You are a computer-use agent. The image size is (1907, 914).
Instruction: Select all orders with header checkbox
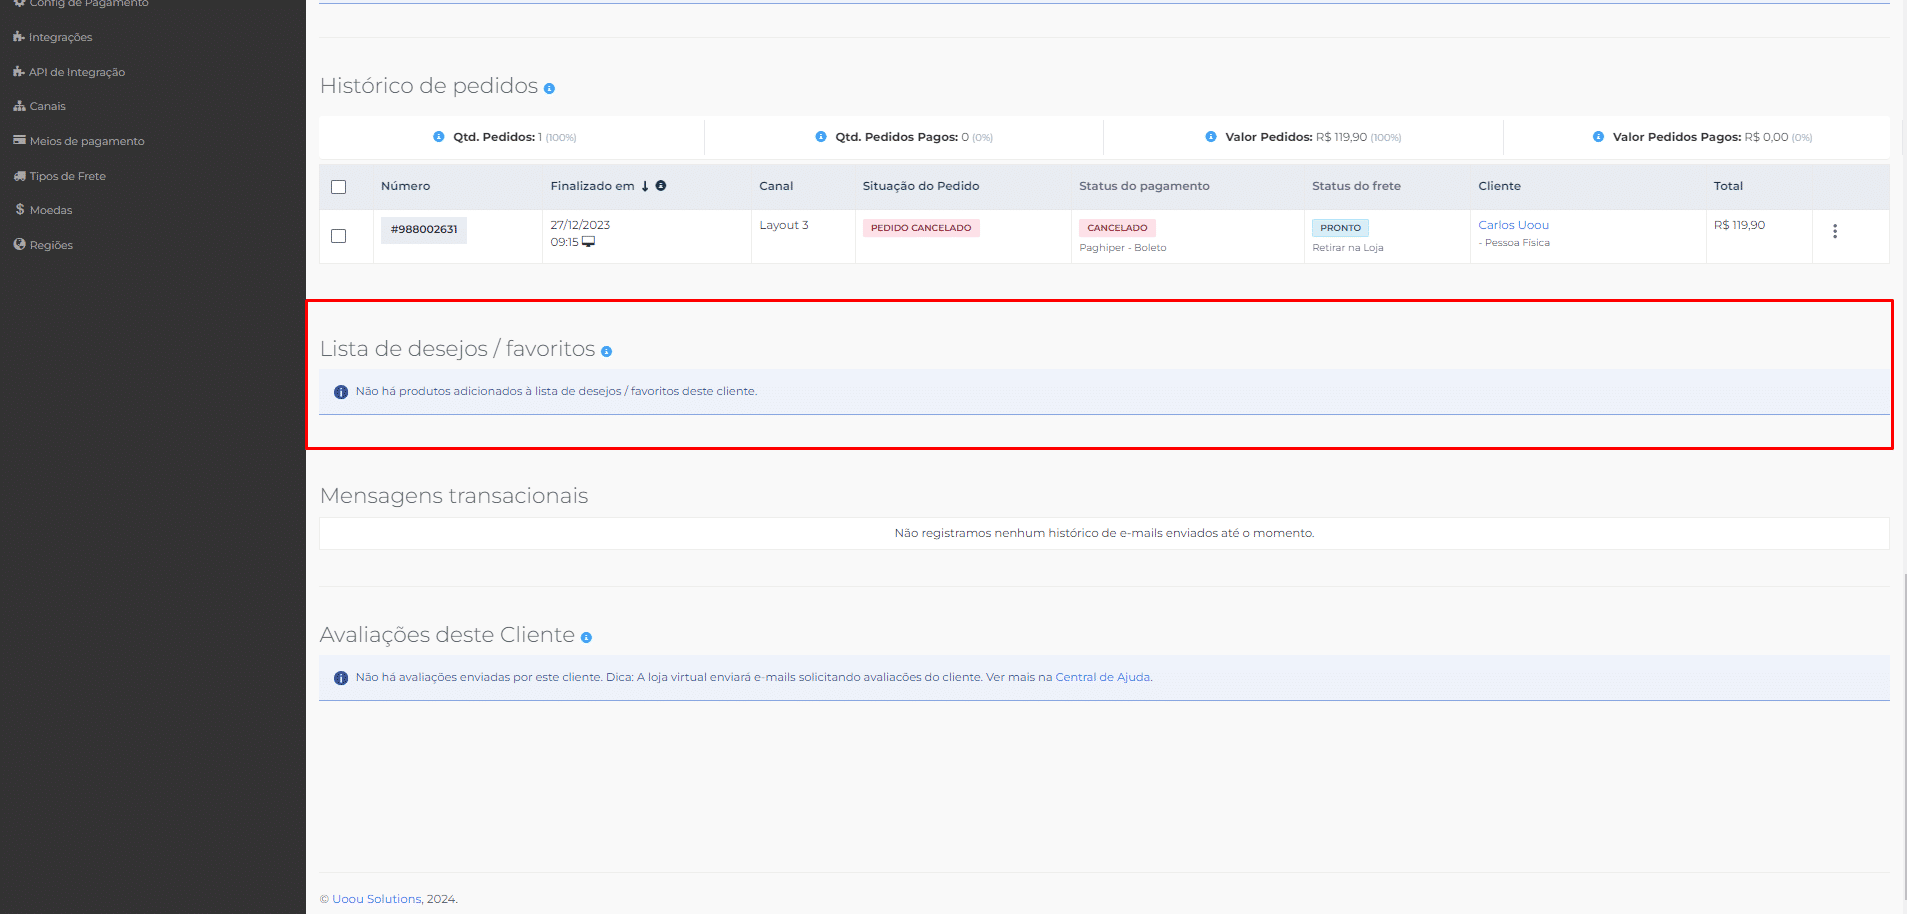tap(339, 187)
